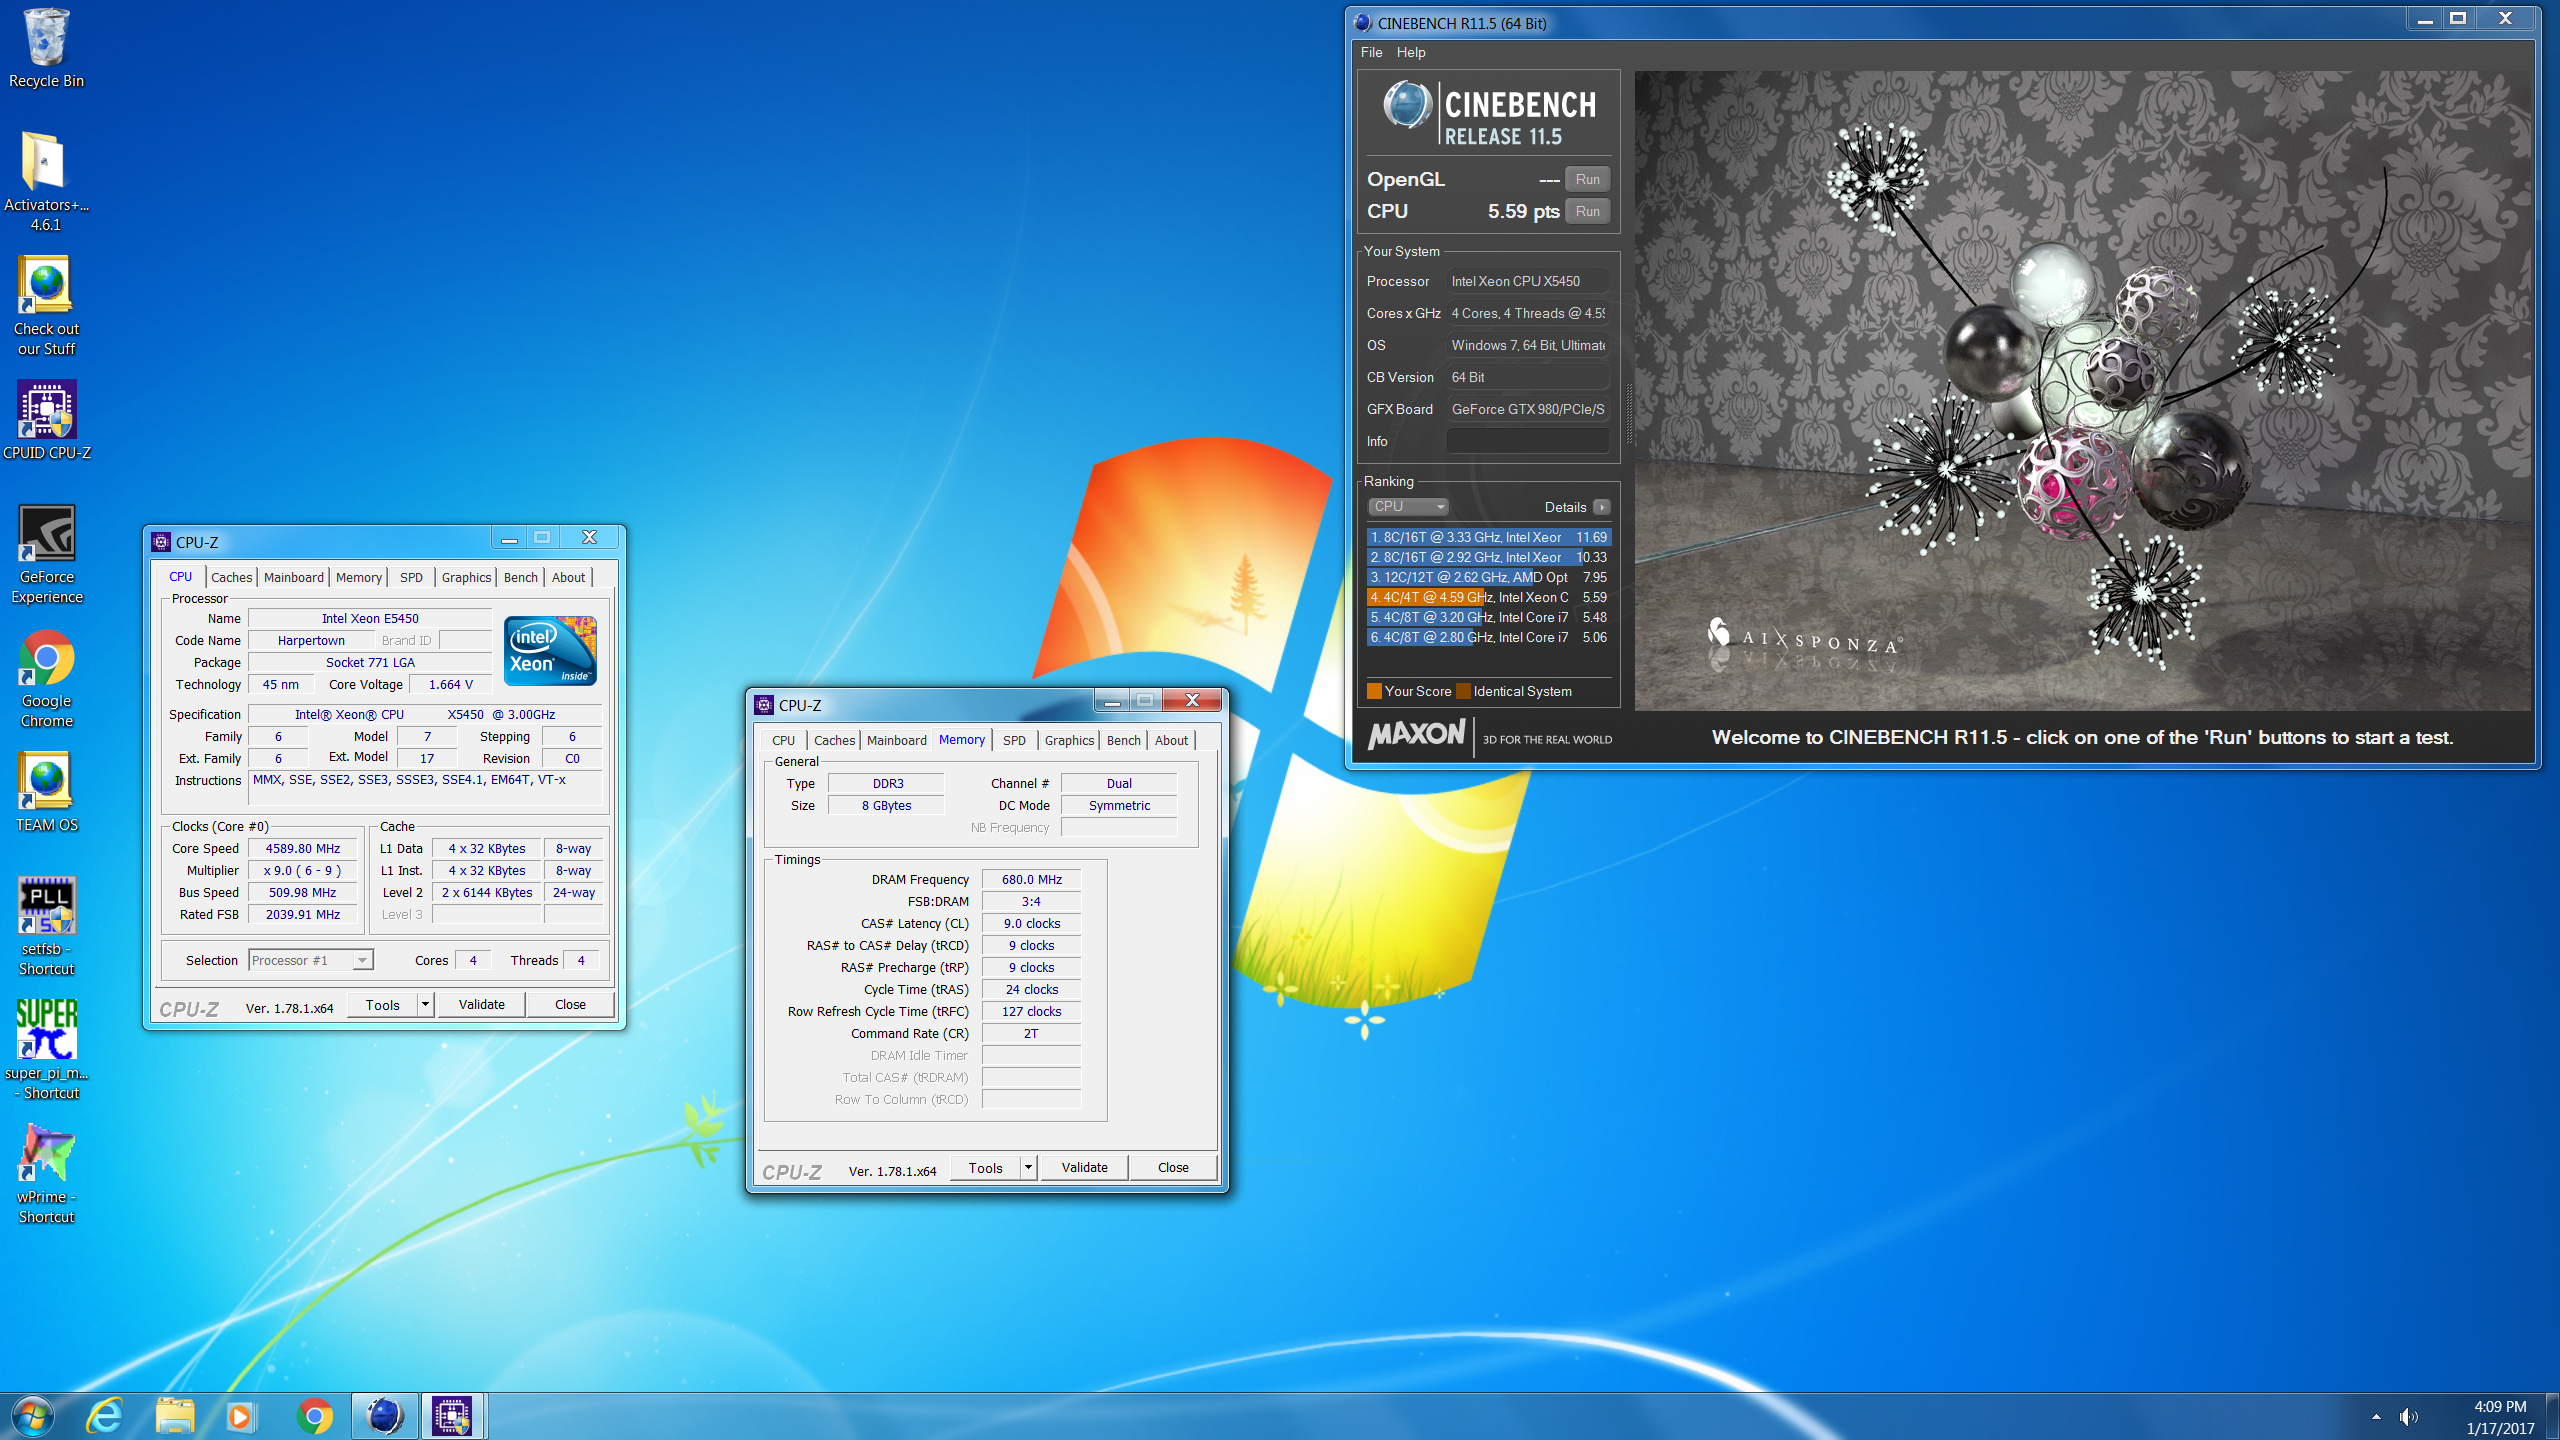Image resolution: width=2560 pixels, height=1440 pixels.
Task: Launch Internet Explorer from the taskbar
Action: [x=104, y=1416]
